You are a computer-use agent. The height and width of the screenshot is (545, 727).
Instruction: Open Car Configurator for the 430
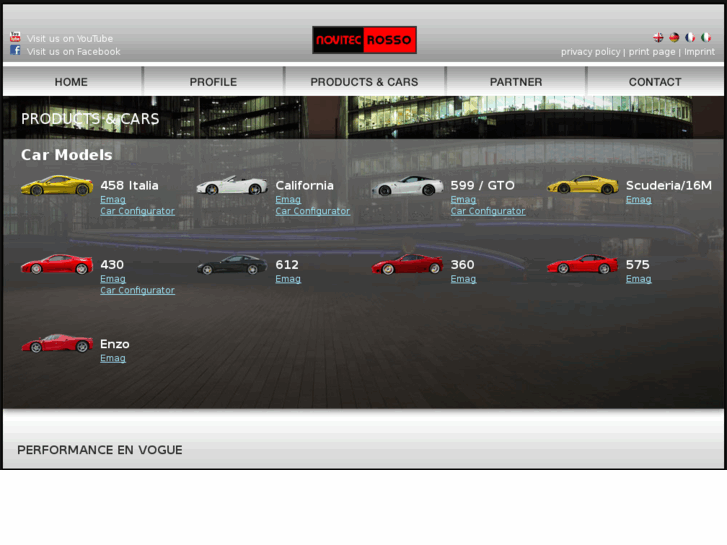point(137,290)
